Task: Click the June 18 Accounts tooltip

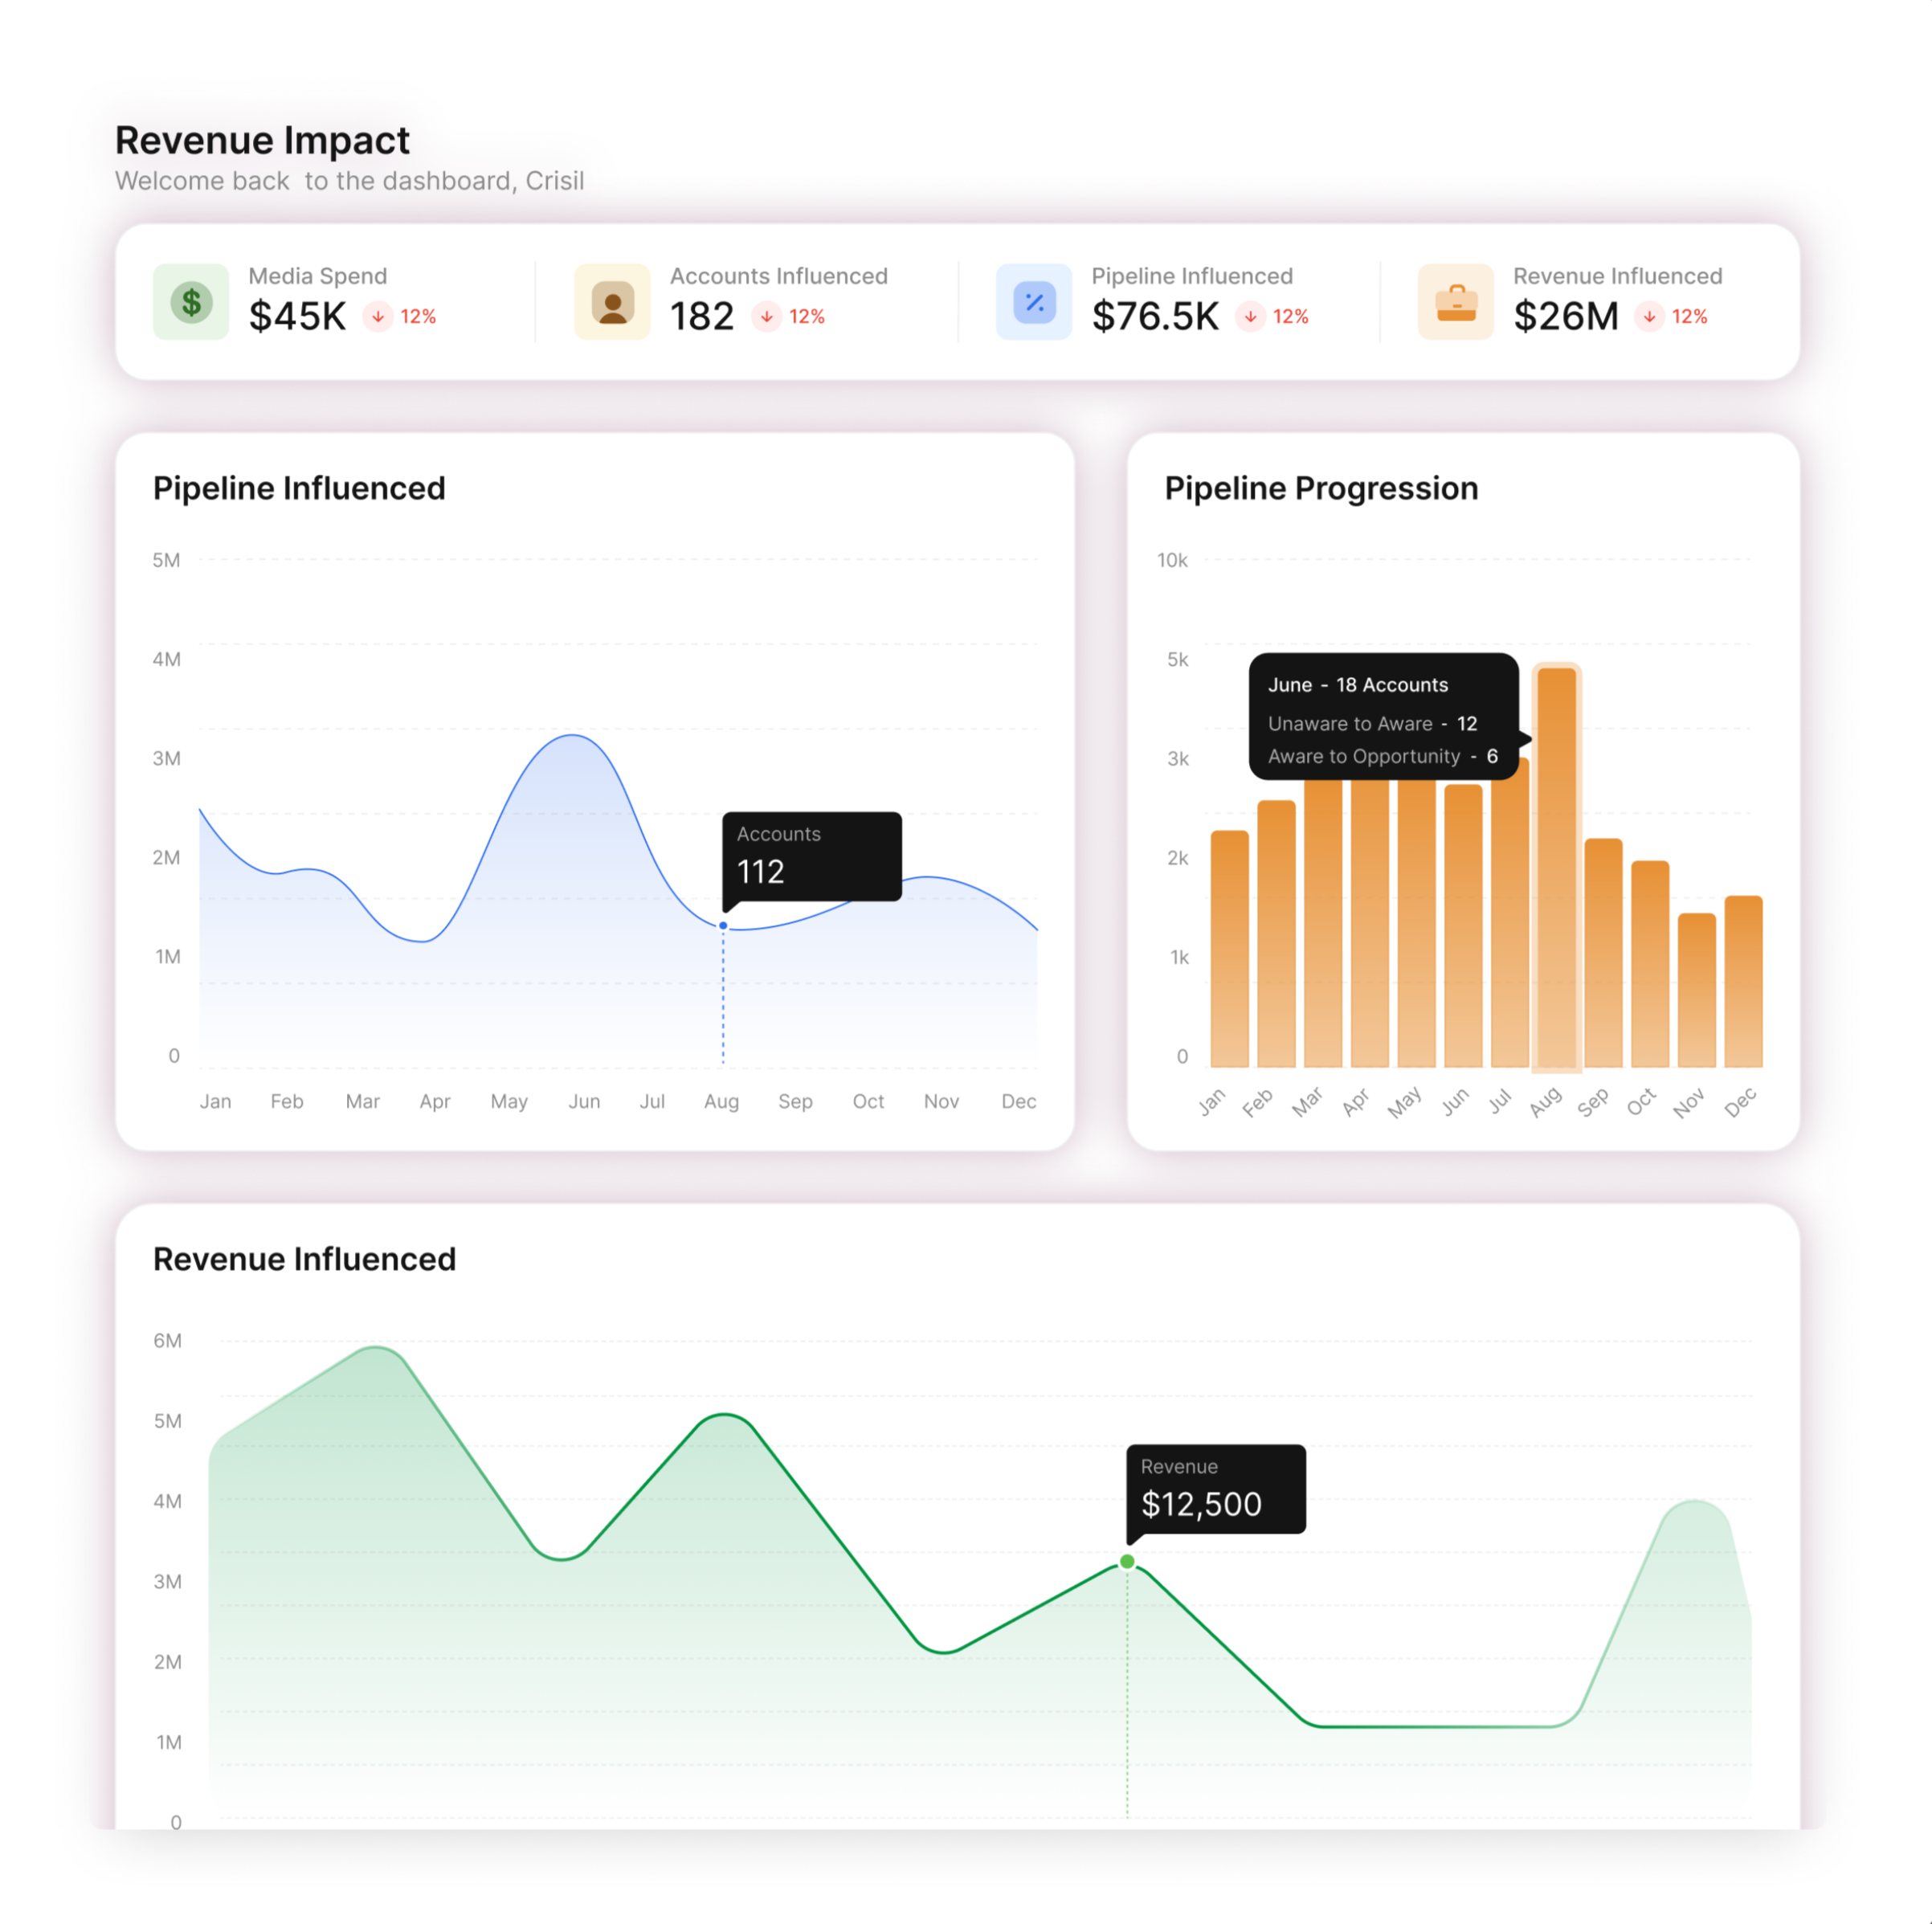Action: coord(1383,717)
